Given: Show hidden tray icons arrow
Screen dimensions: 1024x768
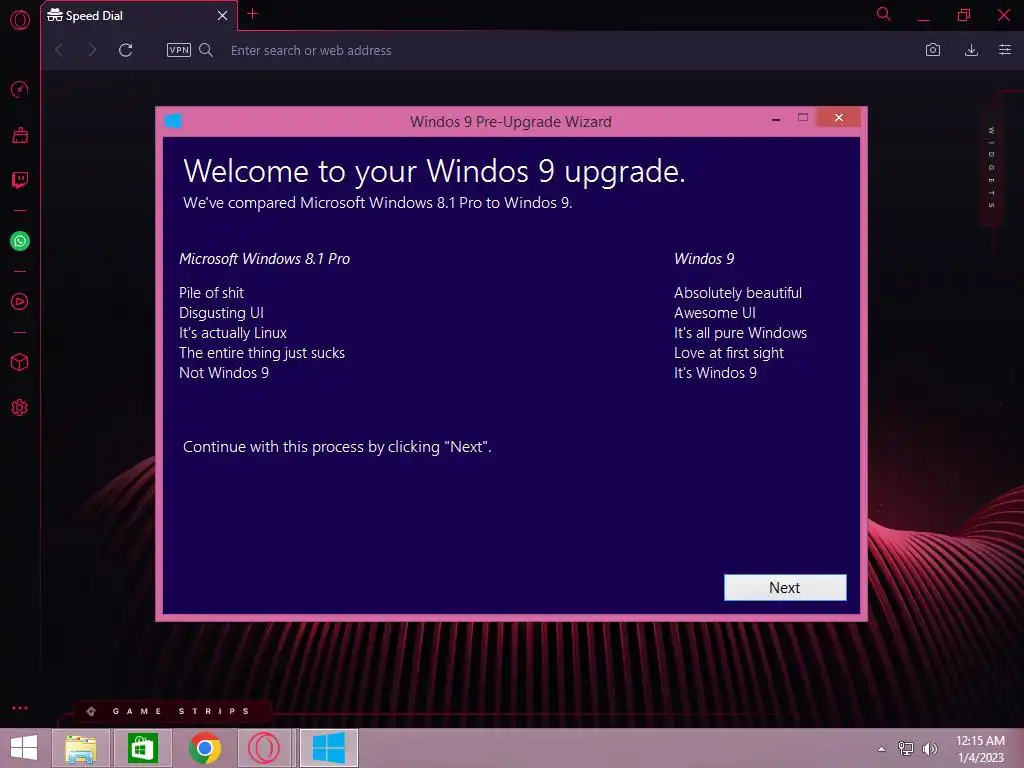Looking at the screenshot, I should click(882, 748).
